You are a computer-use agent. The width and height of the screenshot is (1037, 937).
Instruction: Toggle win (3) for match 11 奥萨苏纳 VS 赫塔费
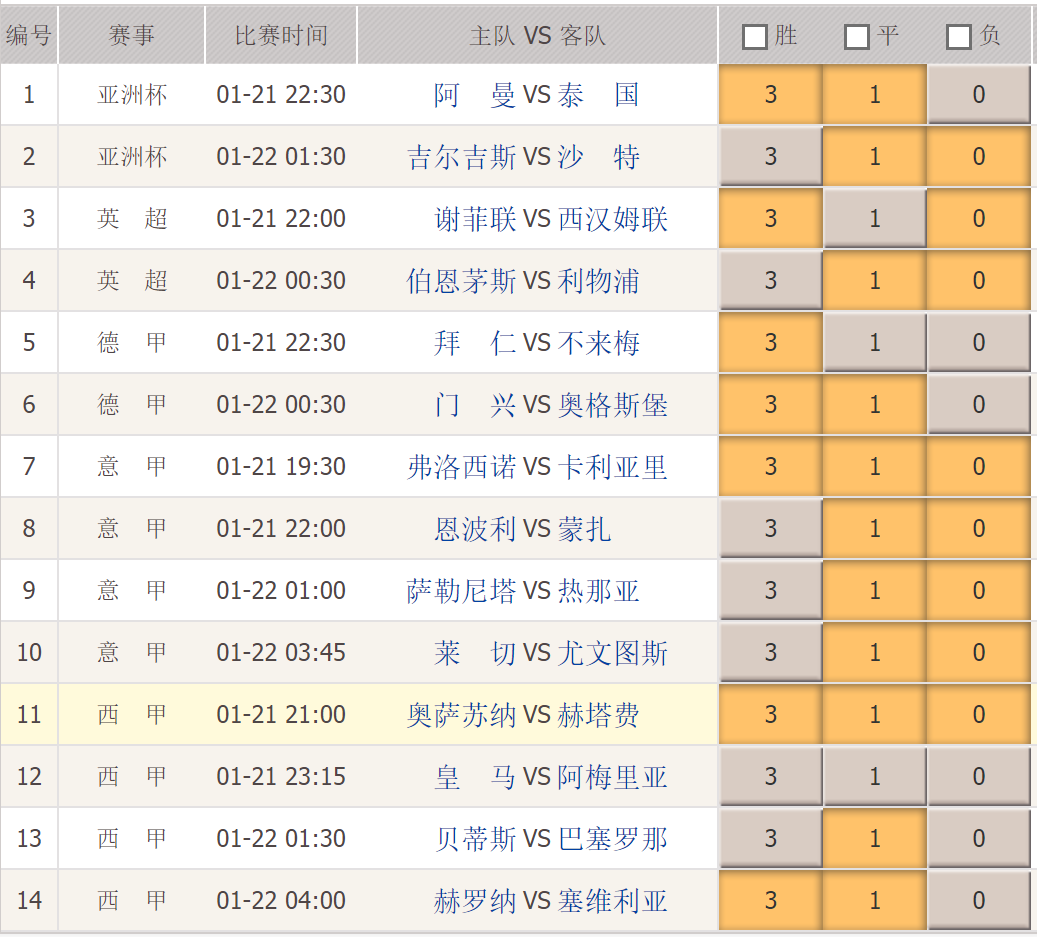tap(771, 714)
